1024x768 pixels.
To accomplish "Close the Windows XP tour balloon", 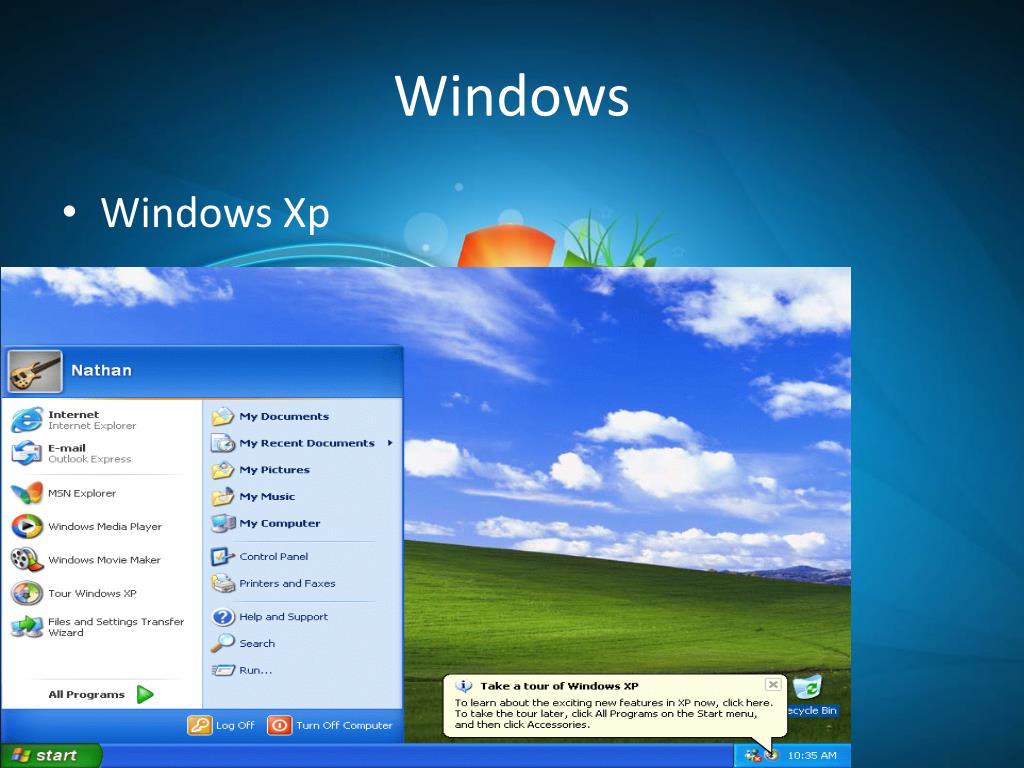I will coord(773,684).
